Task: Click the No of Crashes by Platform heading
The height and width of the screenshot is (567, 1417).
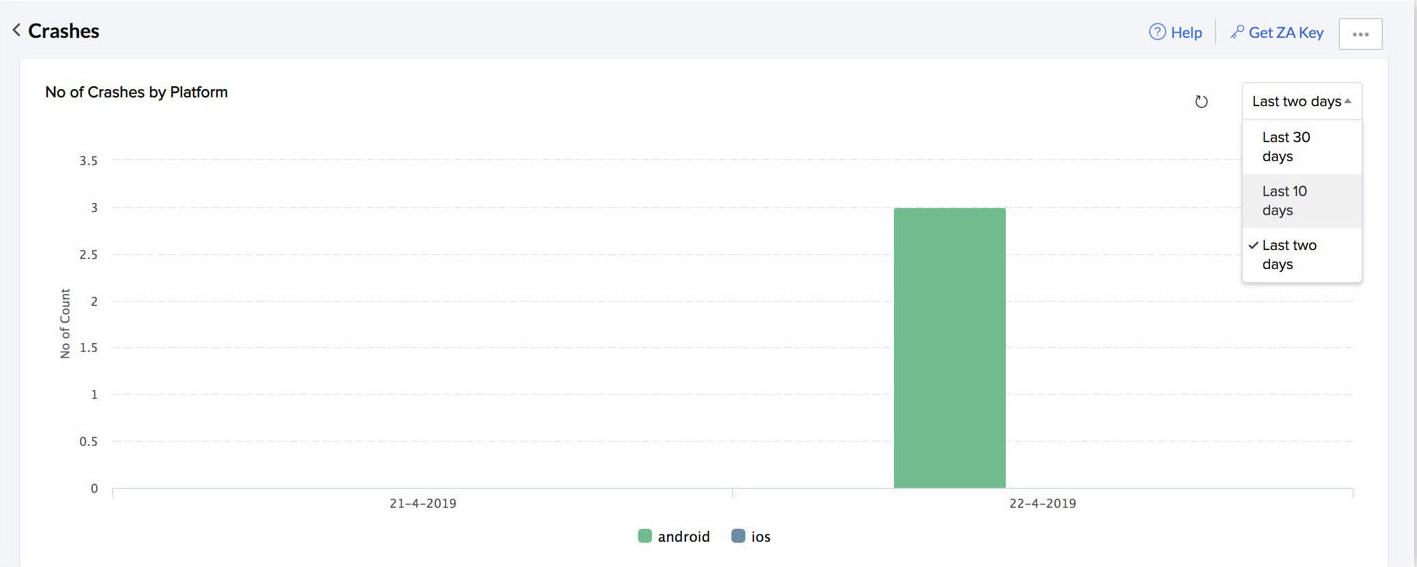Action: pos(136,92)
